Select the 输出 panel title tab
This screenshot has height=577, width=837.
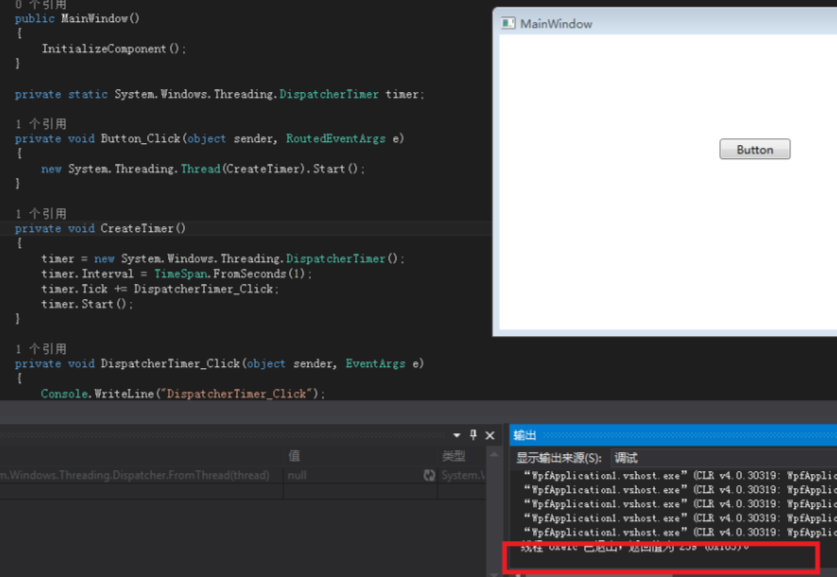tap(525, 436)
